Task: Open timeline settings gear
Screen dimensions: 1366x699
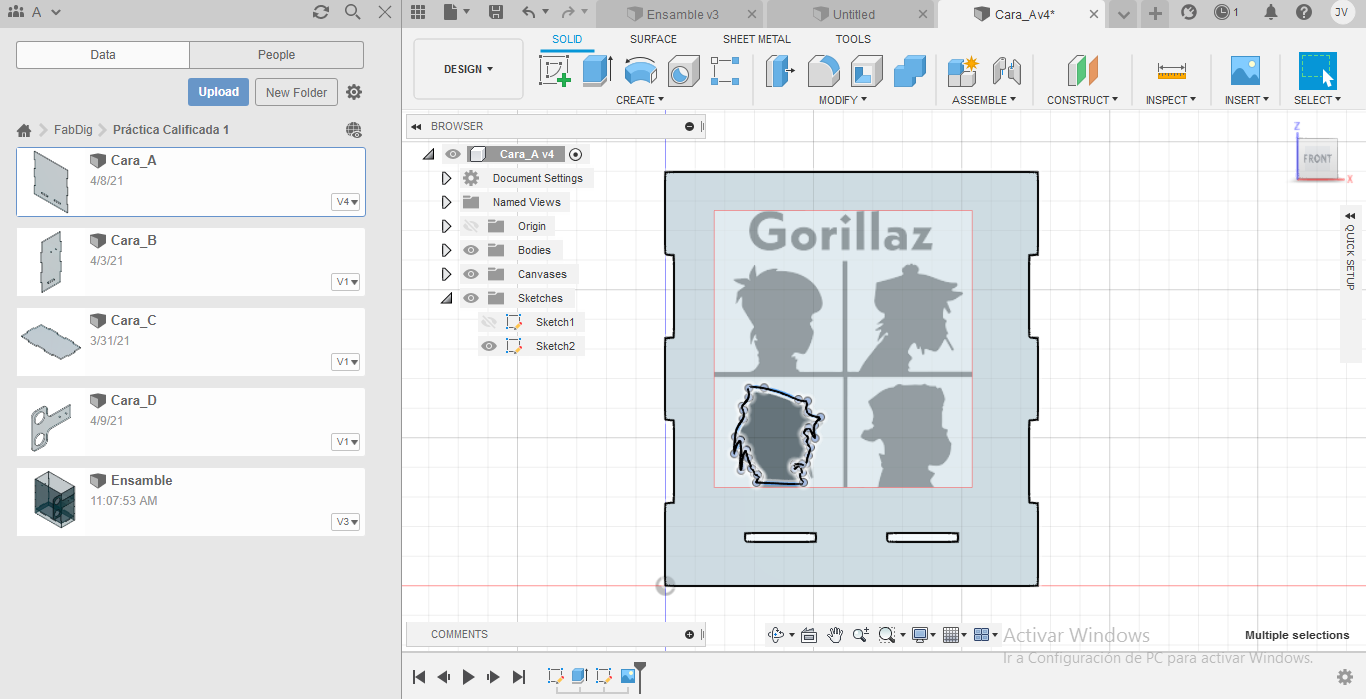Action: [1345, 677]
